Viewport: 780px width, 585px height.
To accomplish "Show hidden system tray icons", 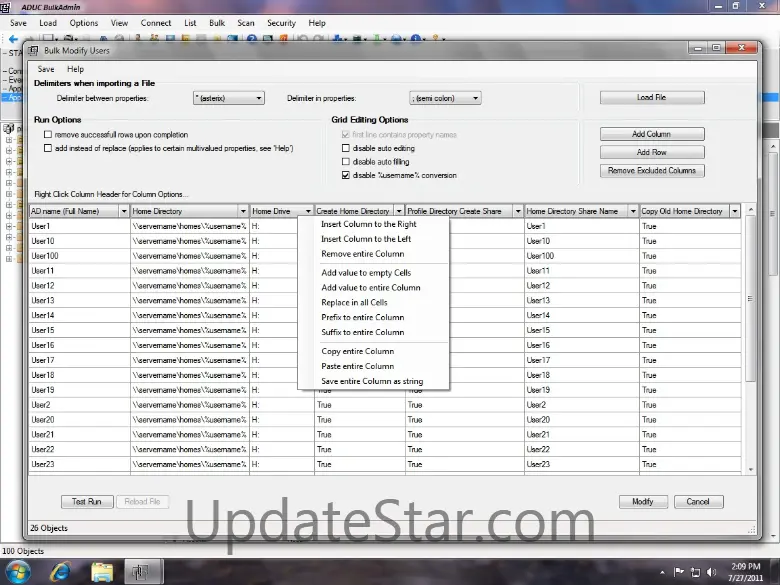I will point(662,573).
